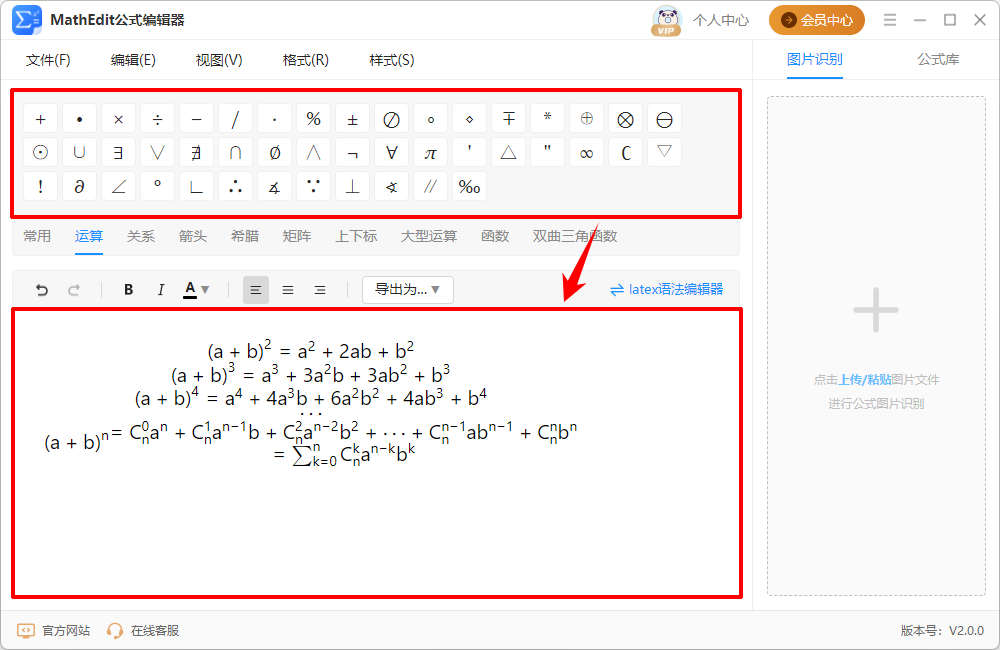Insert the multiplication cross symbol
Viewport: 1000px width, 650px height.
click(x=119, y=119)
